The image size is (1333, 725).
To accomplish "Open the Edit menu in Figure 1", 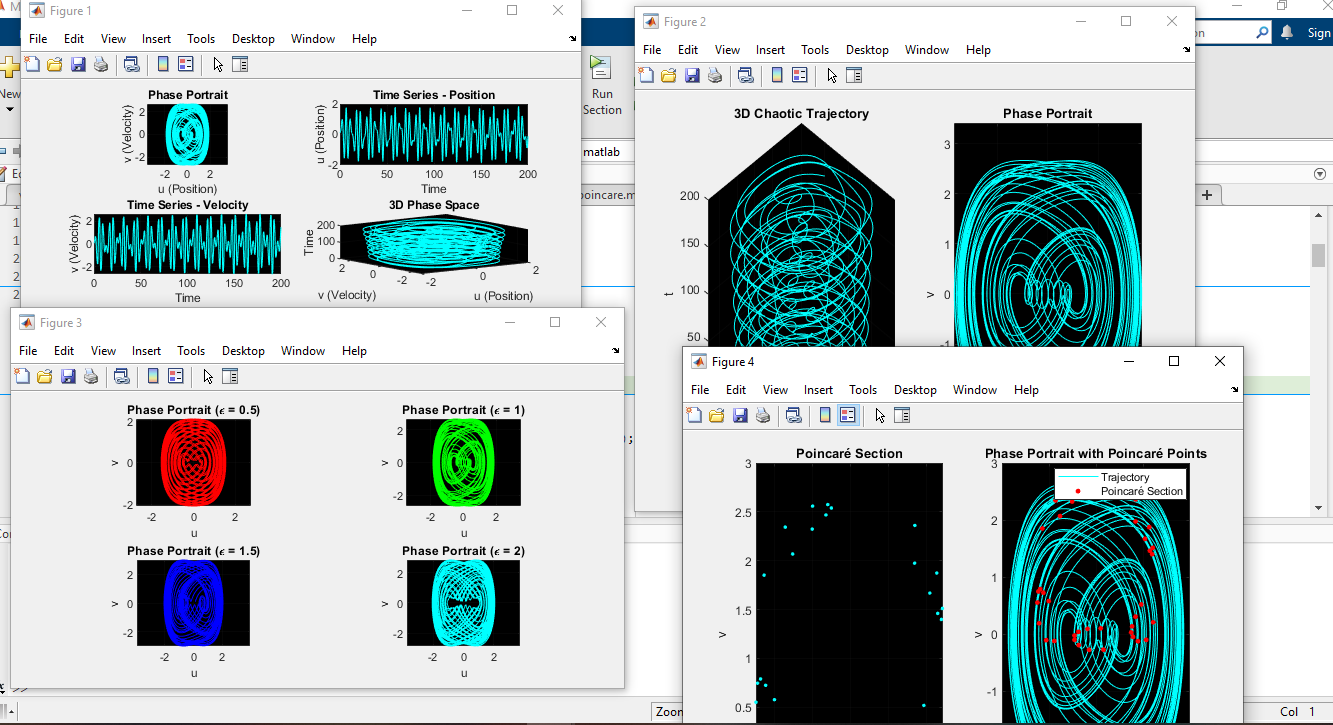I will click(x=74, y=39).
